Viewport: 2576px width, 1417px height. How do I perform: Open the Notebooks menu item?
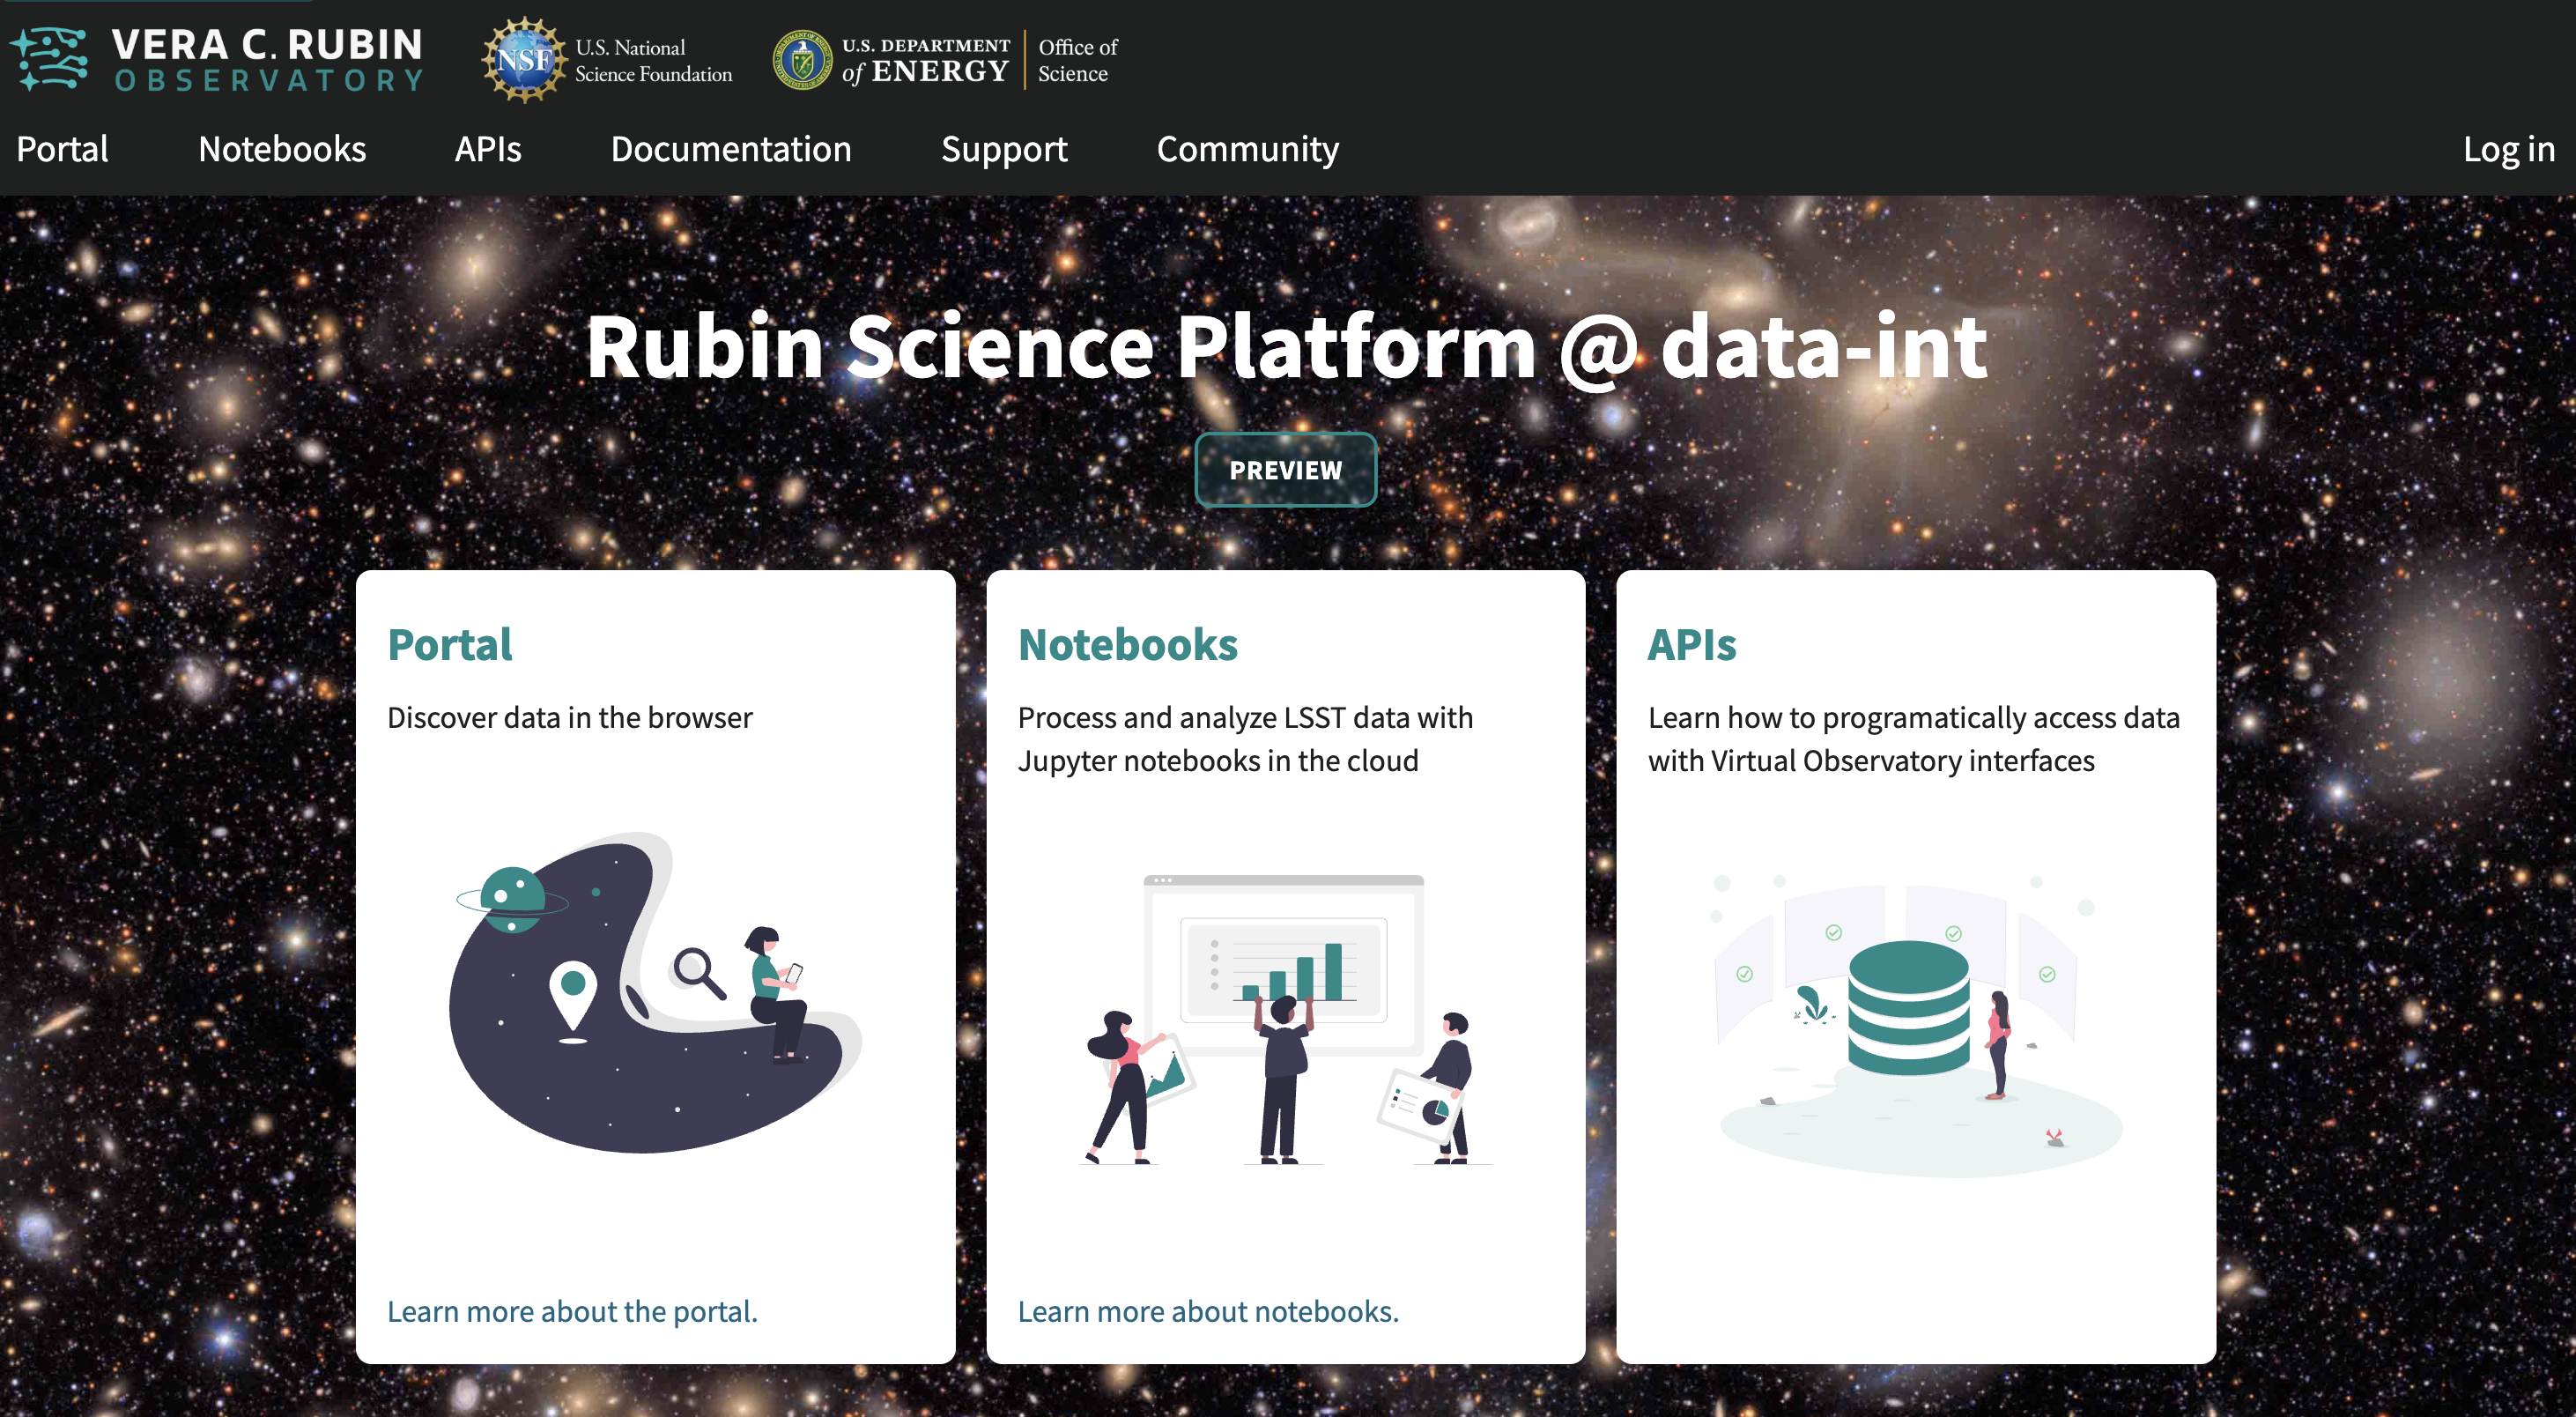pos(282,149)
